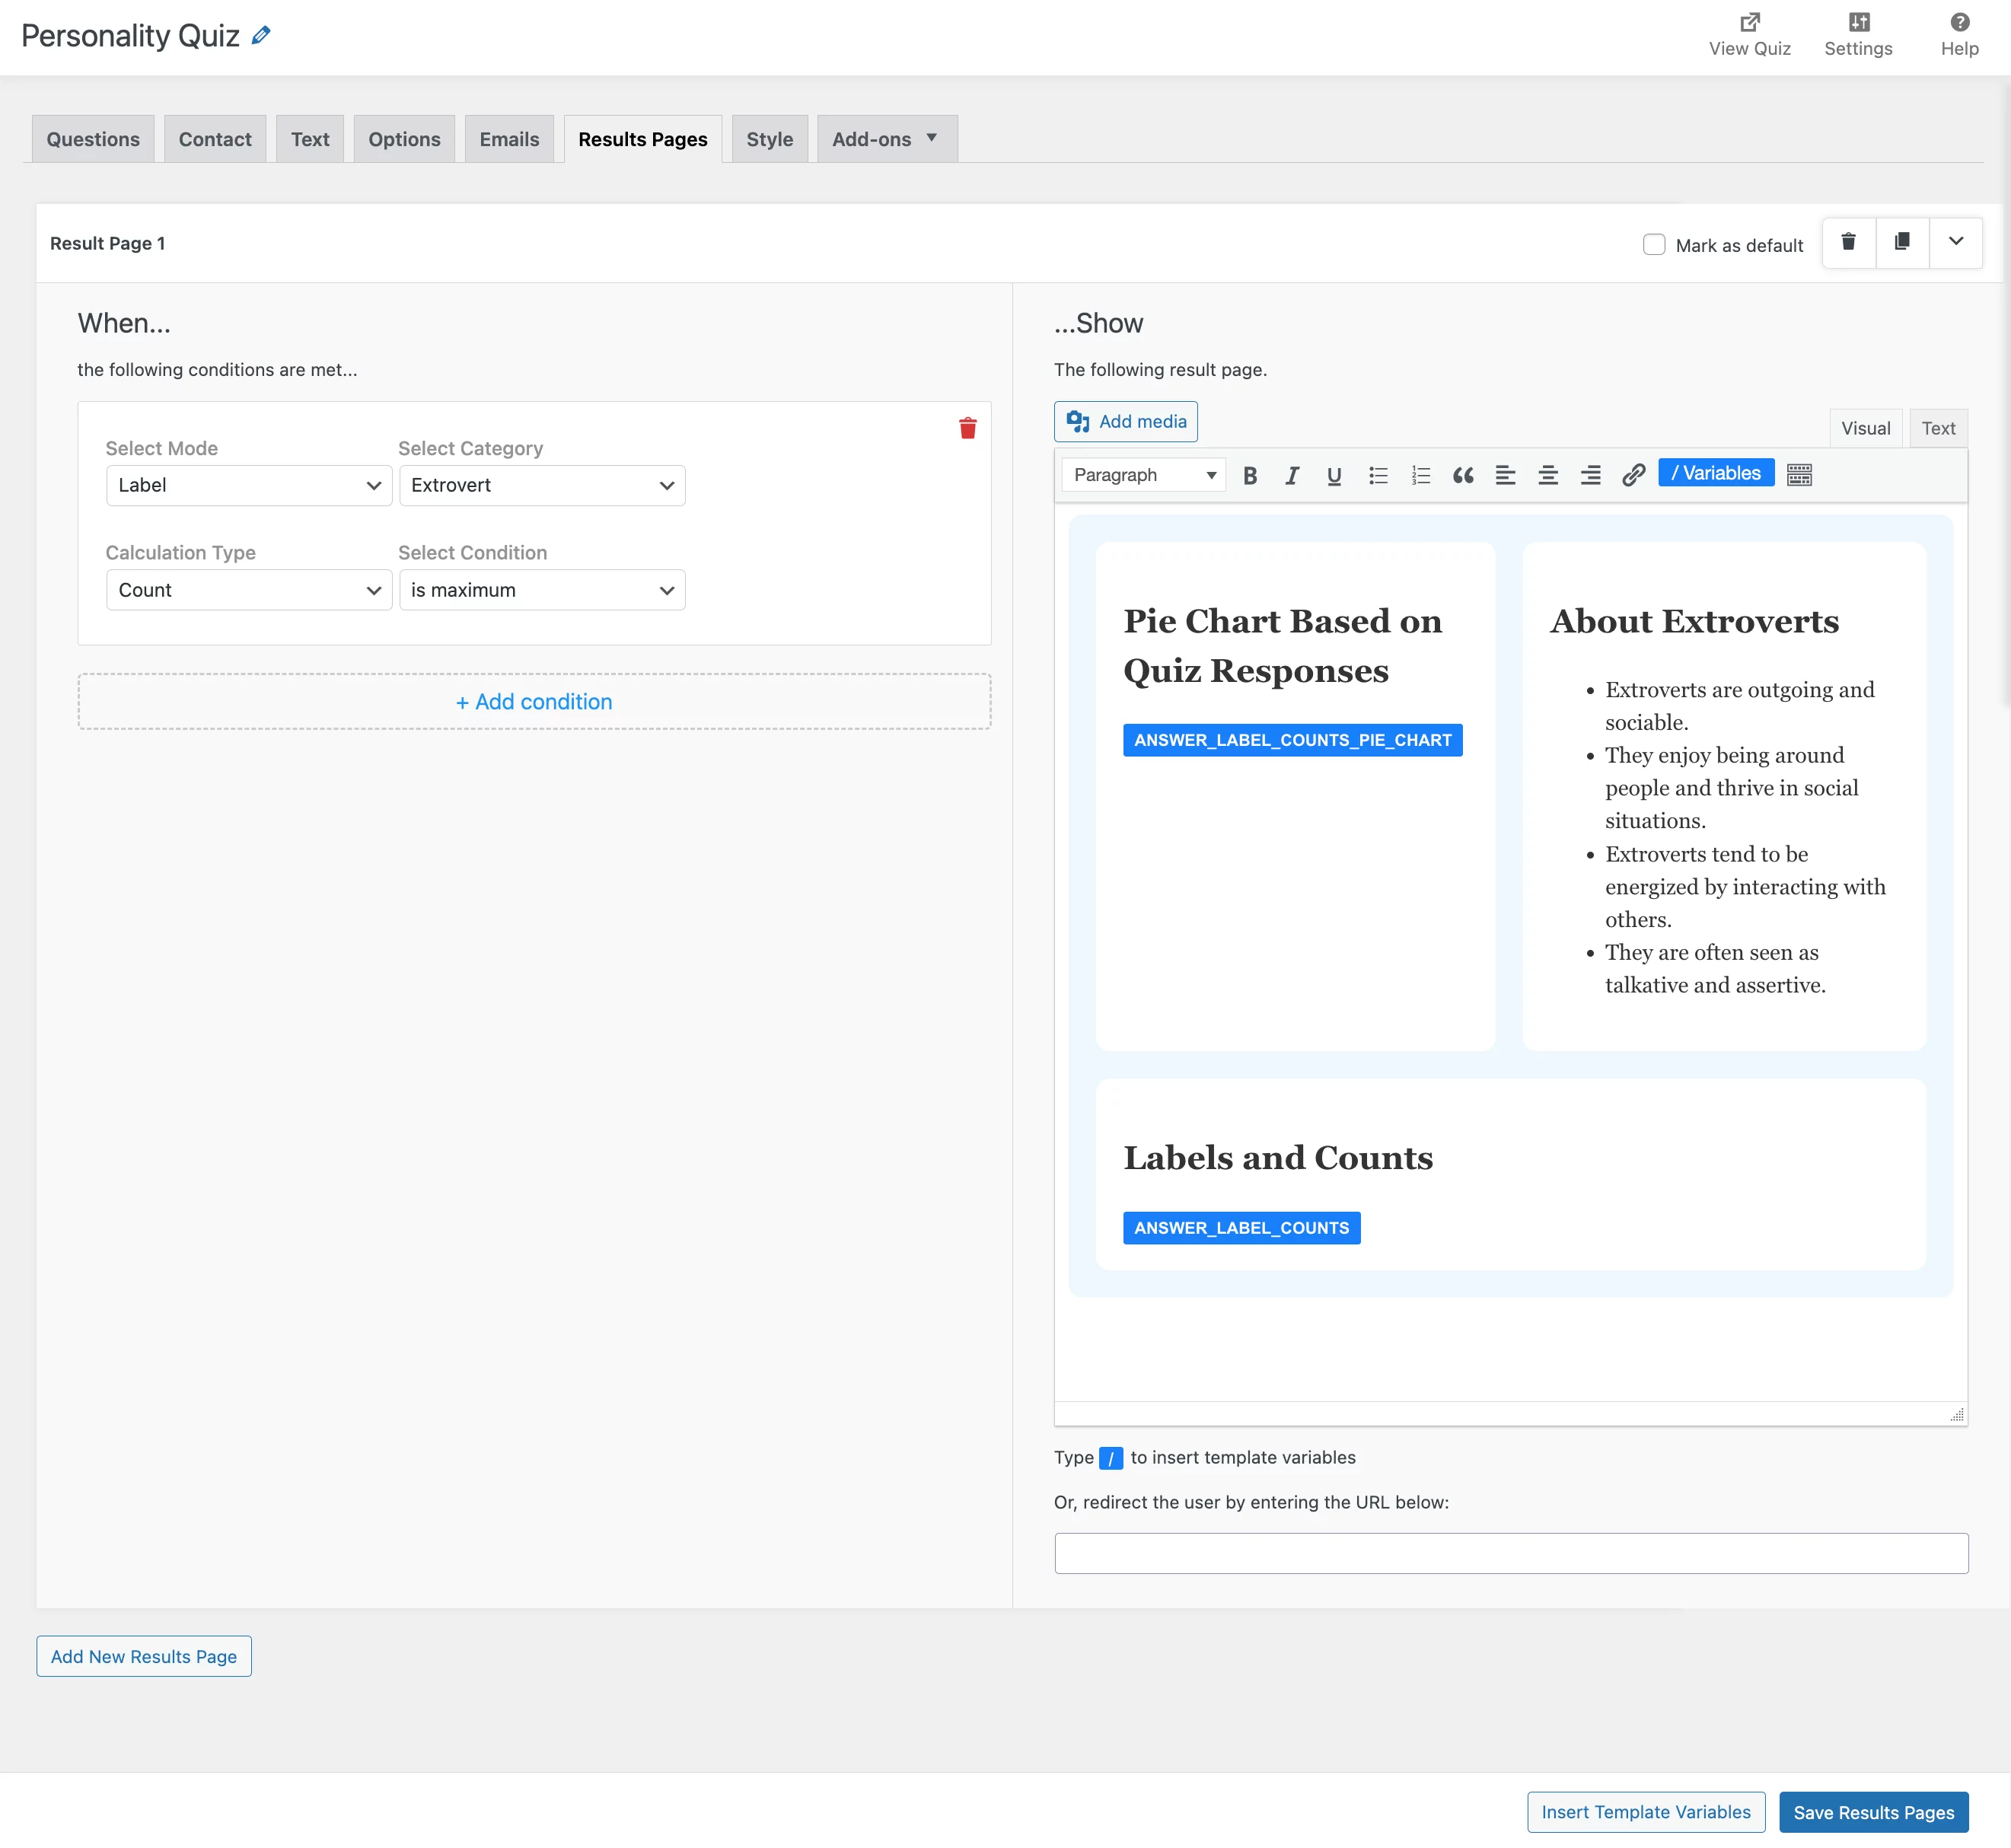
Task: Click the redirect URL input field
Action: click(x=1510, y=1553)
